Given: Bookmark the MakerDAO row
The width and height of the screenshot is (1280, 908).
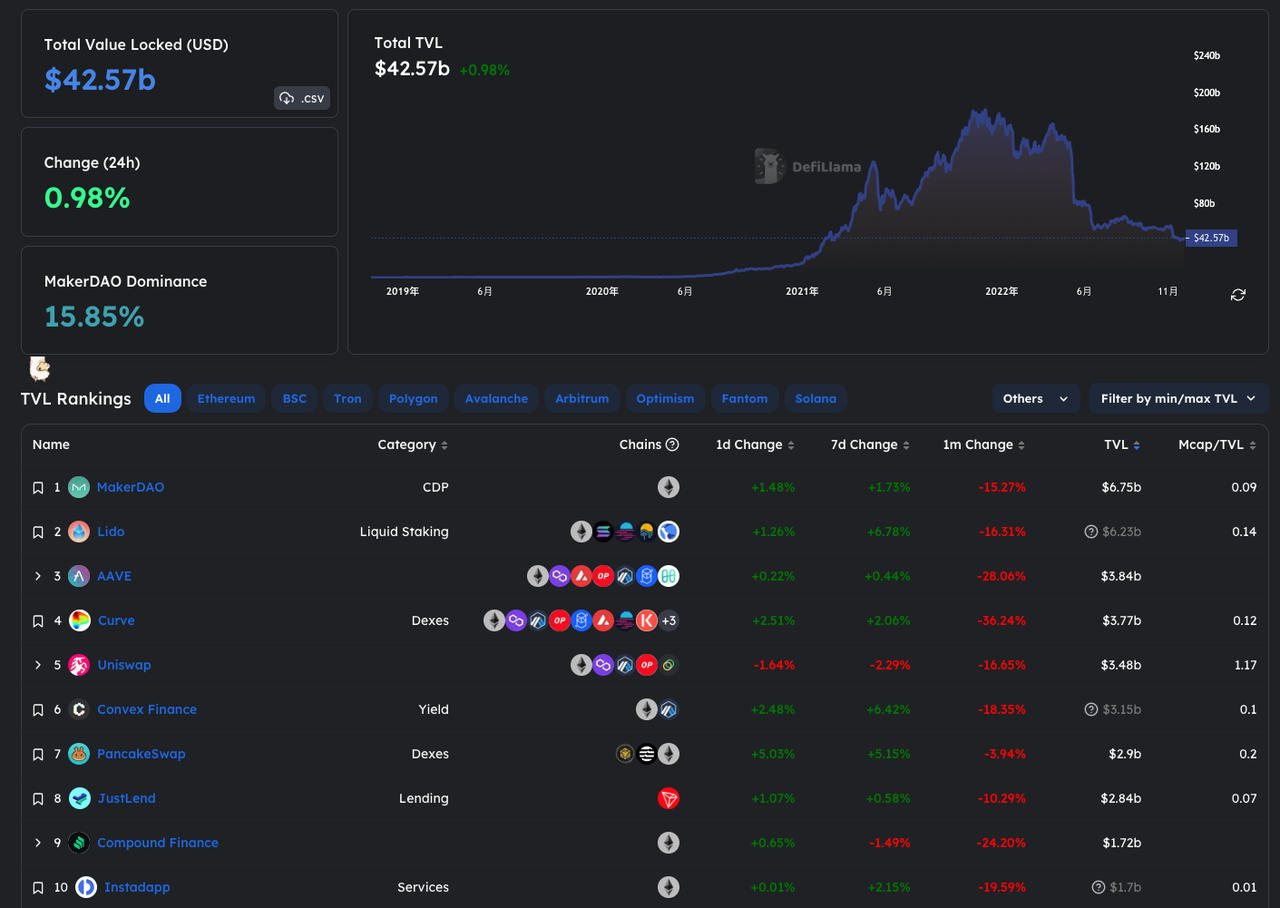Looking at the screenshot, I should point(38,488).
